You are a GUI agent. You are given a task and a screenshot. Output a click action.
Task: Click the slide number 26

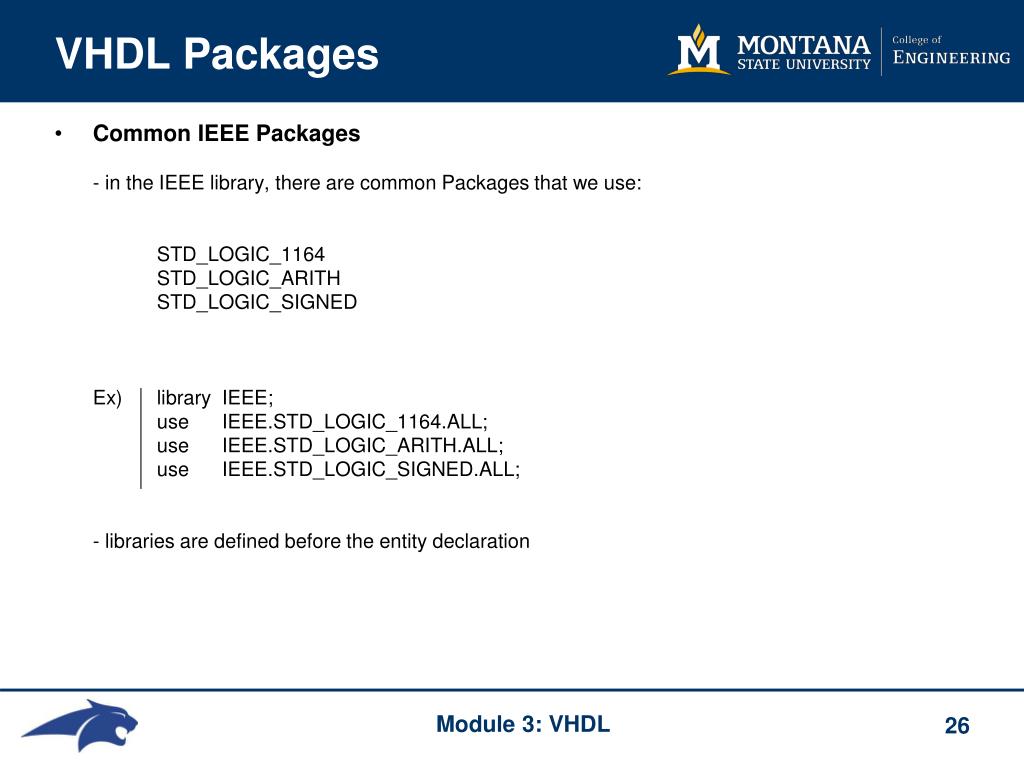pos(957,726)
